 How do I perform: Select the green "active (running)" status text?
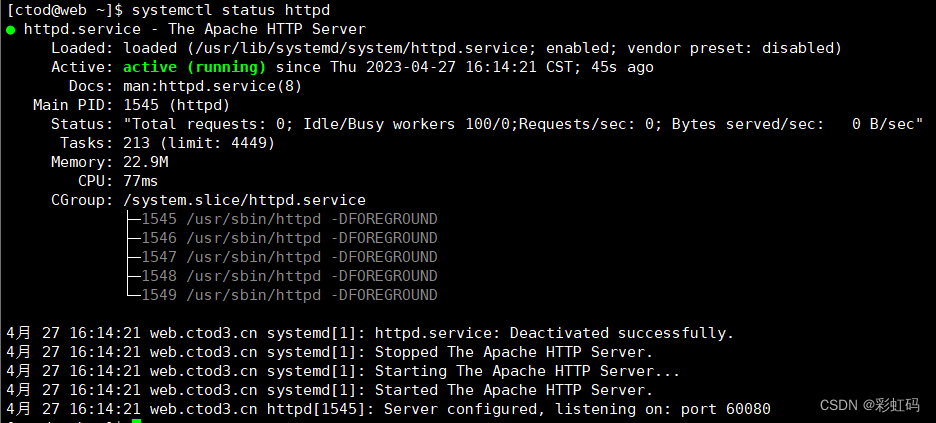coord(194,67)
